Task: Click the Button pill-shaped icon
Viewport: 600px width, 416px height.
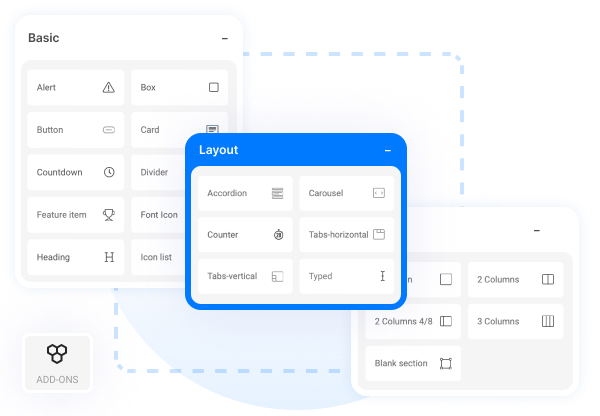Action: (109, 130)
